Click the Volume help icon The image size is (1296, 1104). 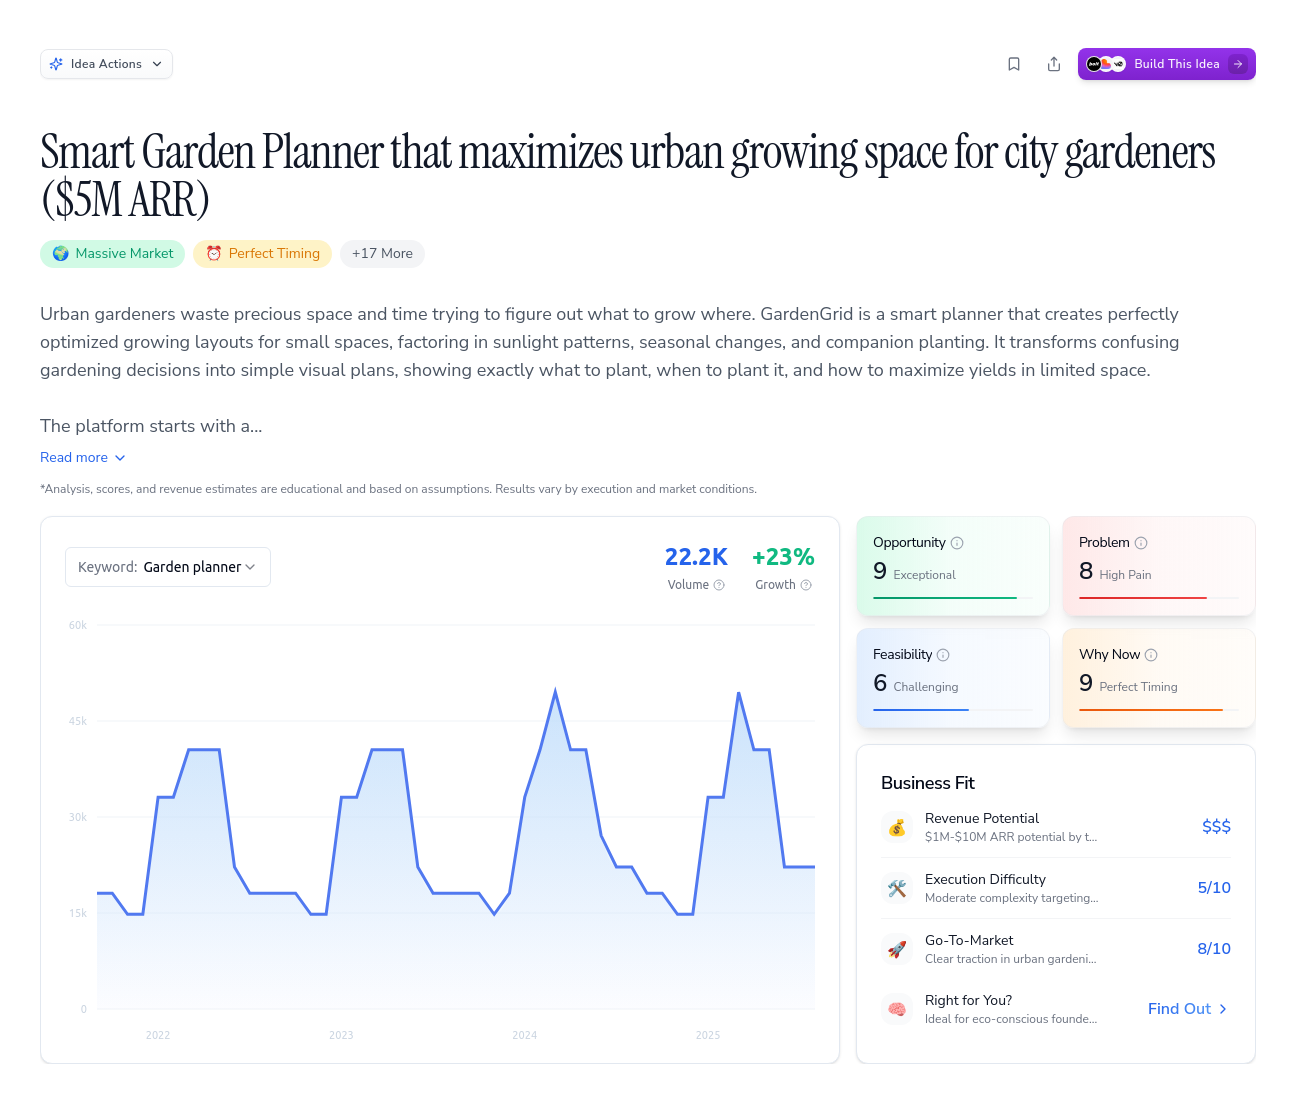(x=719, y=585)
